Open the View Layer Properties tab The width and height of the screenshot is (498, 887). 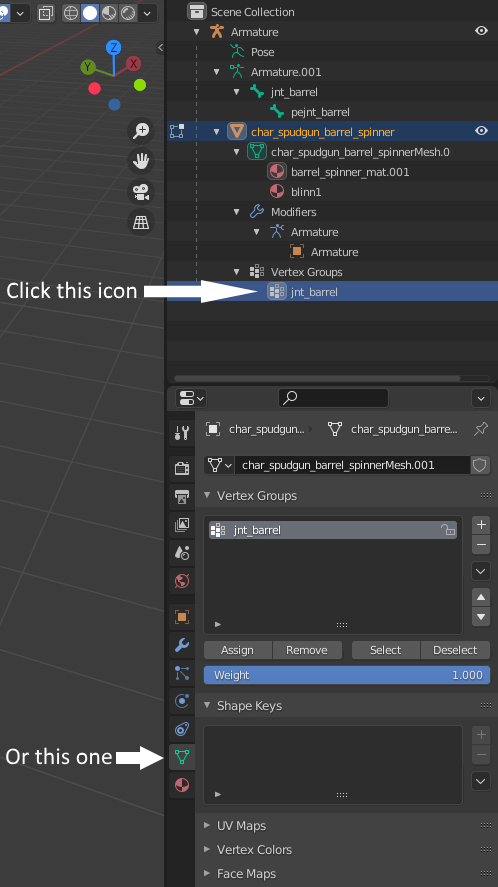click(182, 525)
